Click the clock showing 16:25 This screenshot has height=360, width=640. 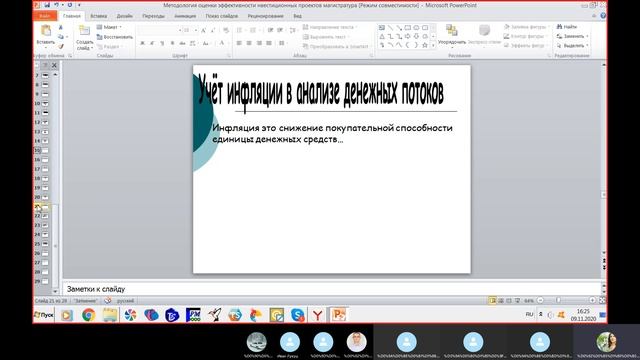click(583, 311)
